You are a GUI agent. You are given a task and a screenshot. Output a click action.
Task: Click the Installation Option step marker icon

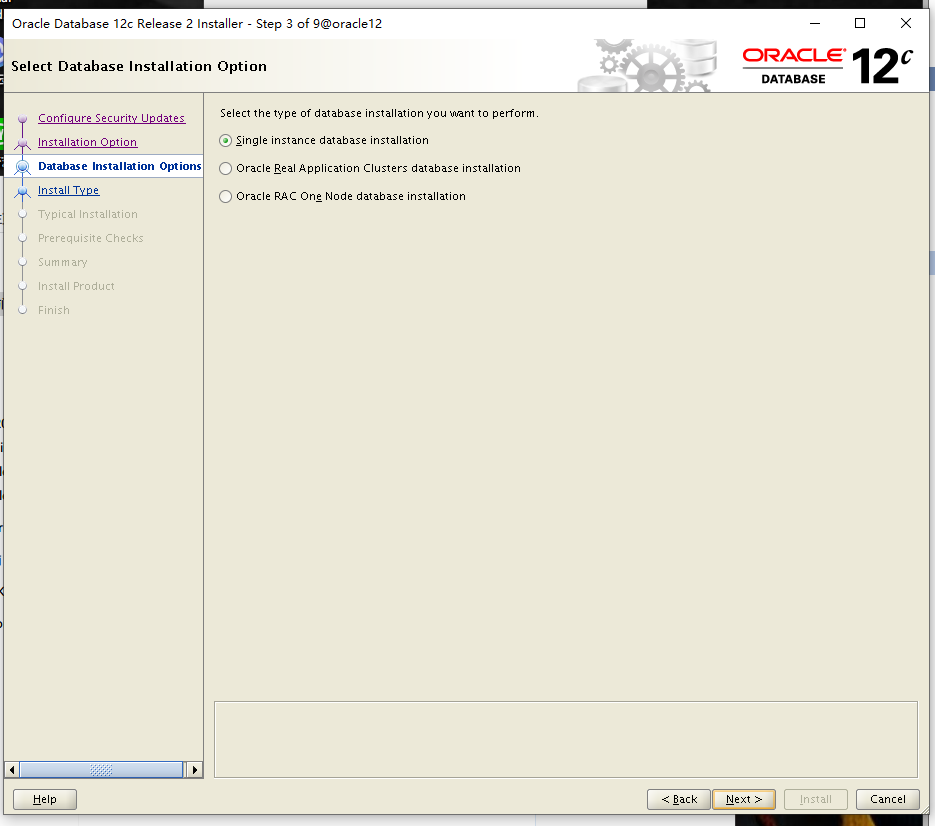point(23,143)
